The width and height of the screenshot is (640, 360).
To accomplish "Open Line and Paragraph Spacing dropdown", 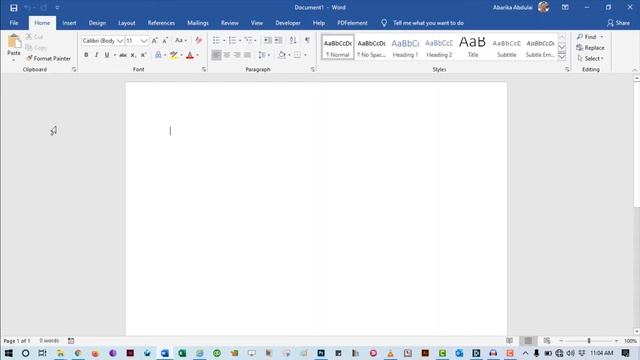I will pyautogui.click(x=264, y=55).
